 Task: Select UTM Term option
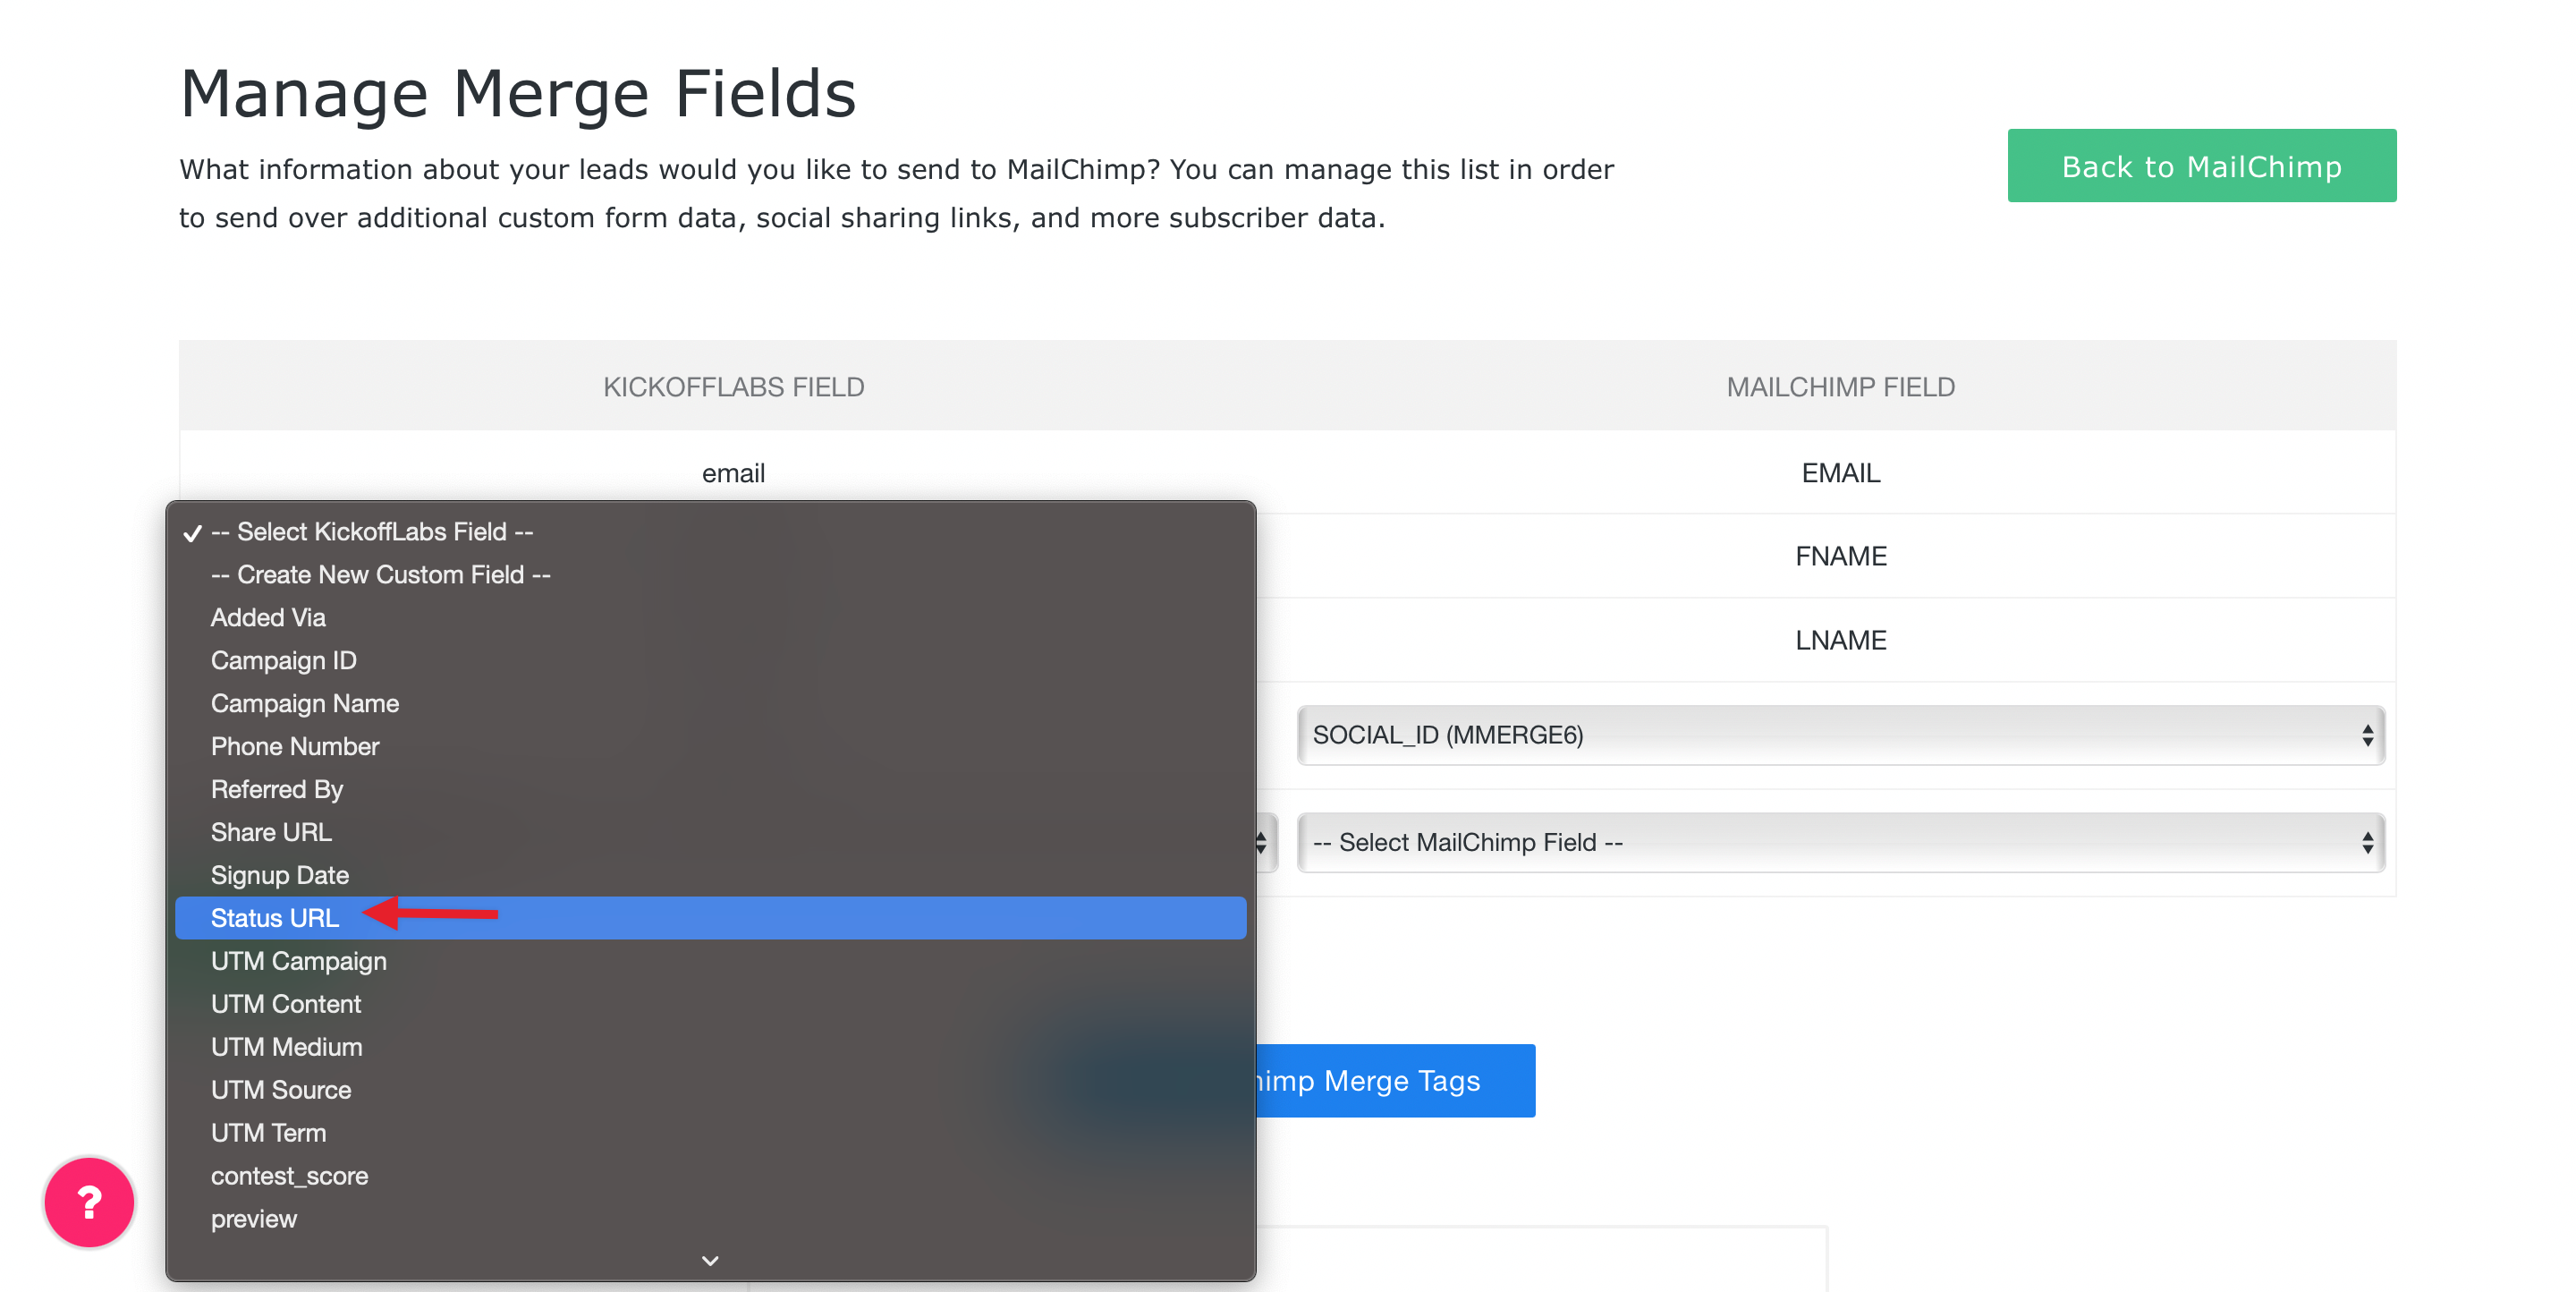pos(710,1133)
